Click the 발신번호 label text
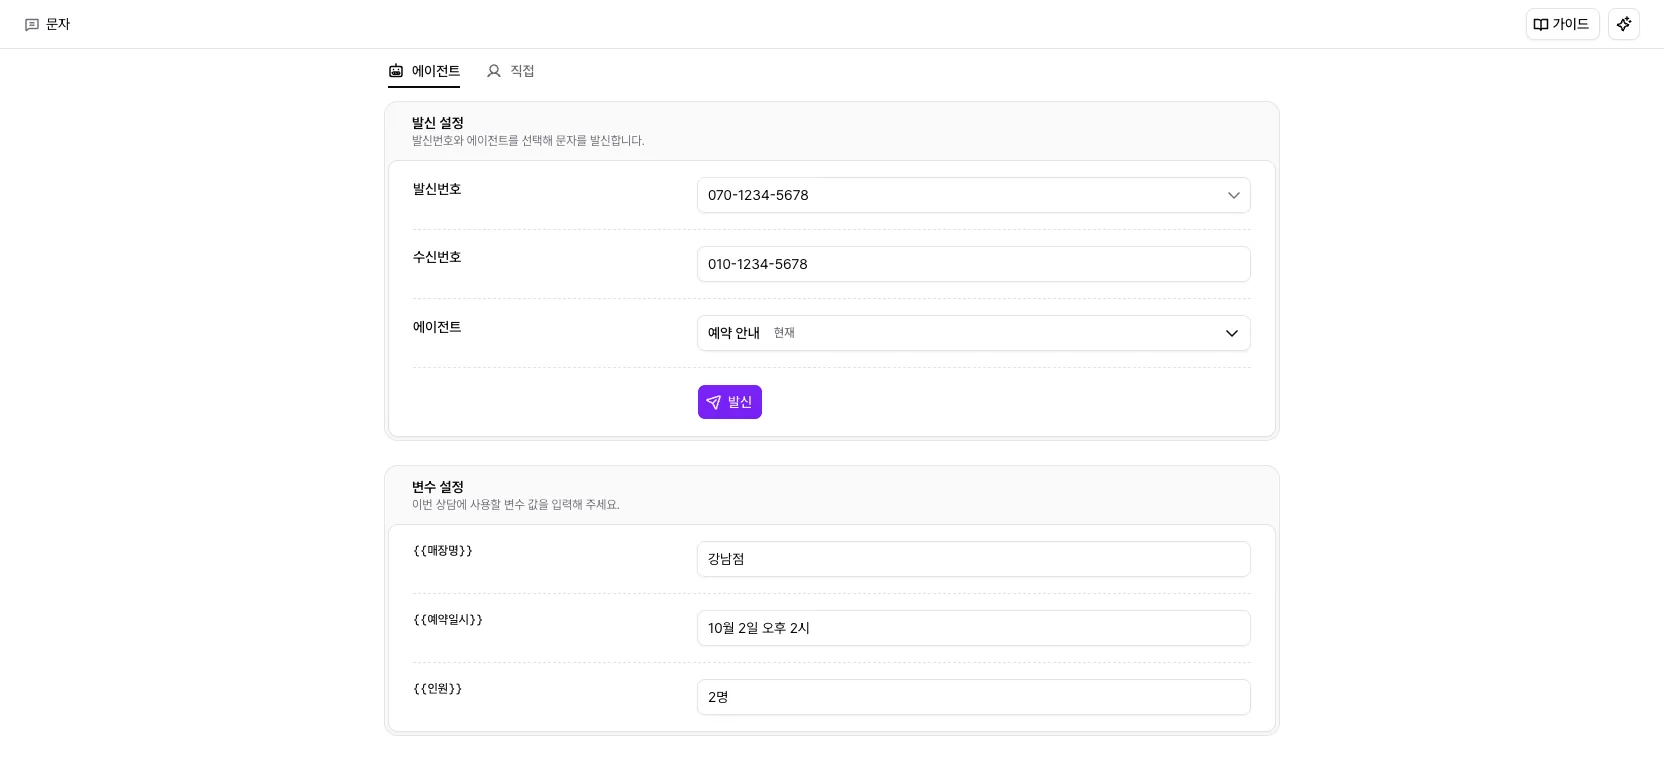This screenshot has width=1664, height=770. coord(437,189)
